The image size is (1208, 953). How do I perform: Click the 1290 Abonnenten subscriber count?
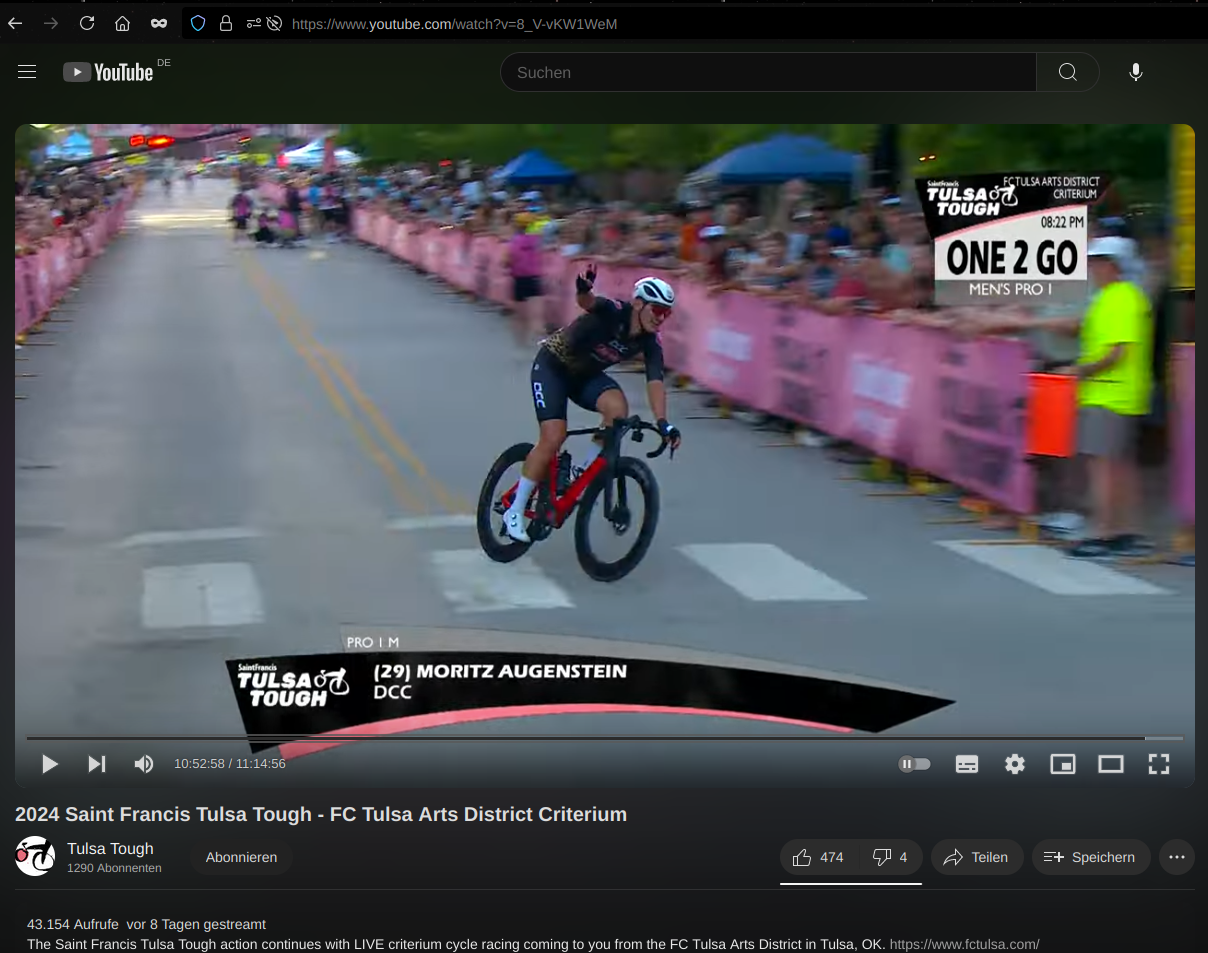[x=114, y=868]
